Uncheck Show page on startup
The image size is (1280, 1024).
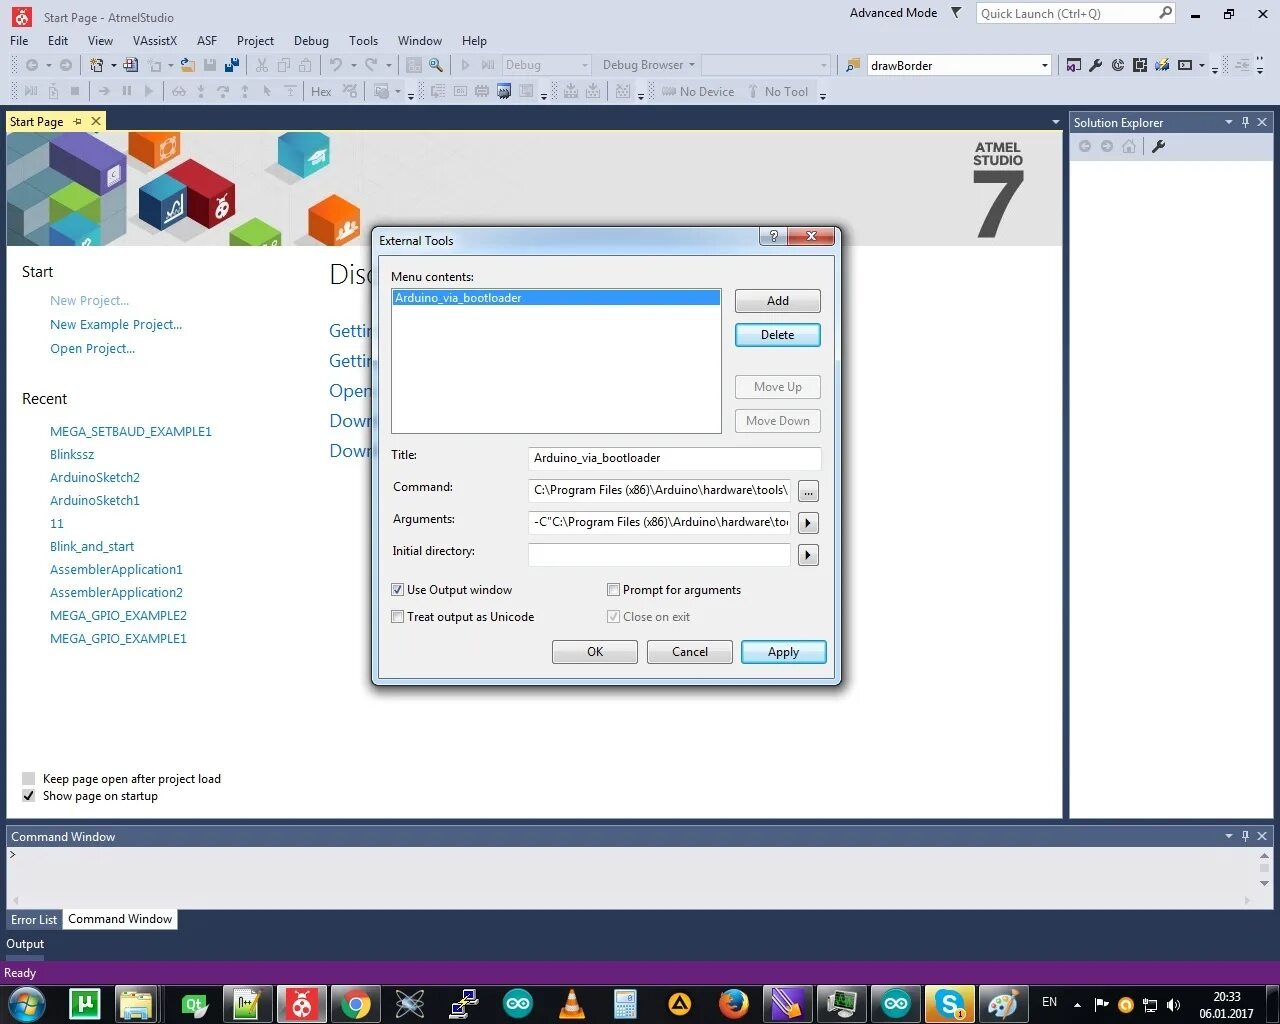pos(28,796)
